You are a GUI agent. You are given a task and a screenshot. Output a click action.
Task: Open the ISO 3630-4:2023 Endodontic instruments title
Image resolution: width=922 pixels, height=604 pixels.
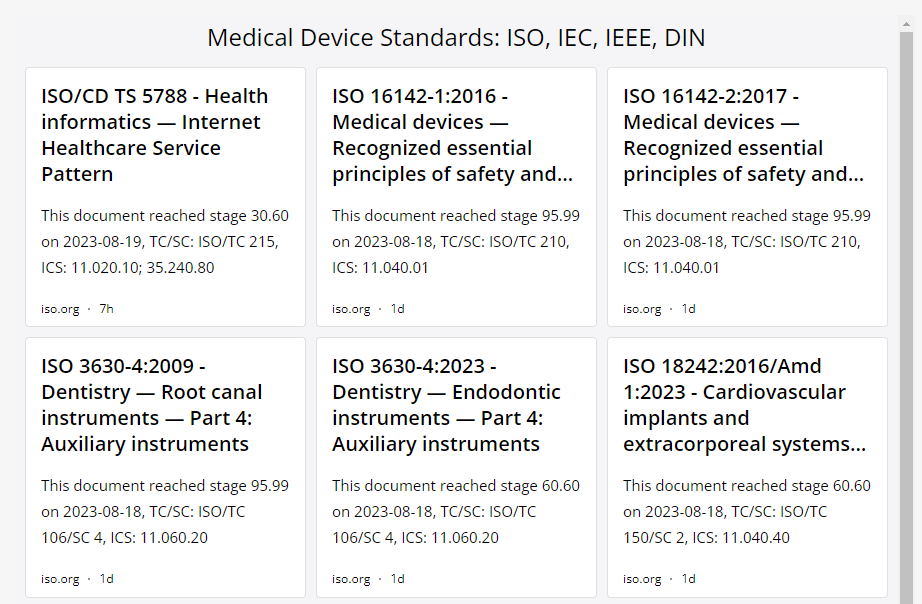click(446, 405)
